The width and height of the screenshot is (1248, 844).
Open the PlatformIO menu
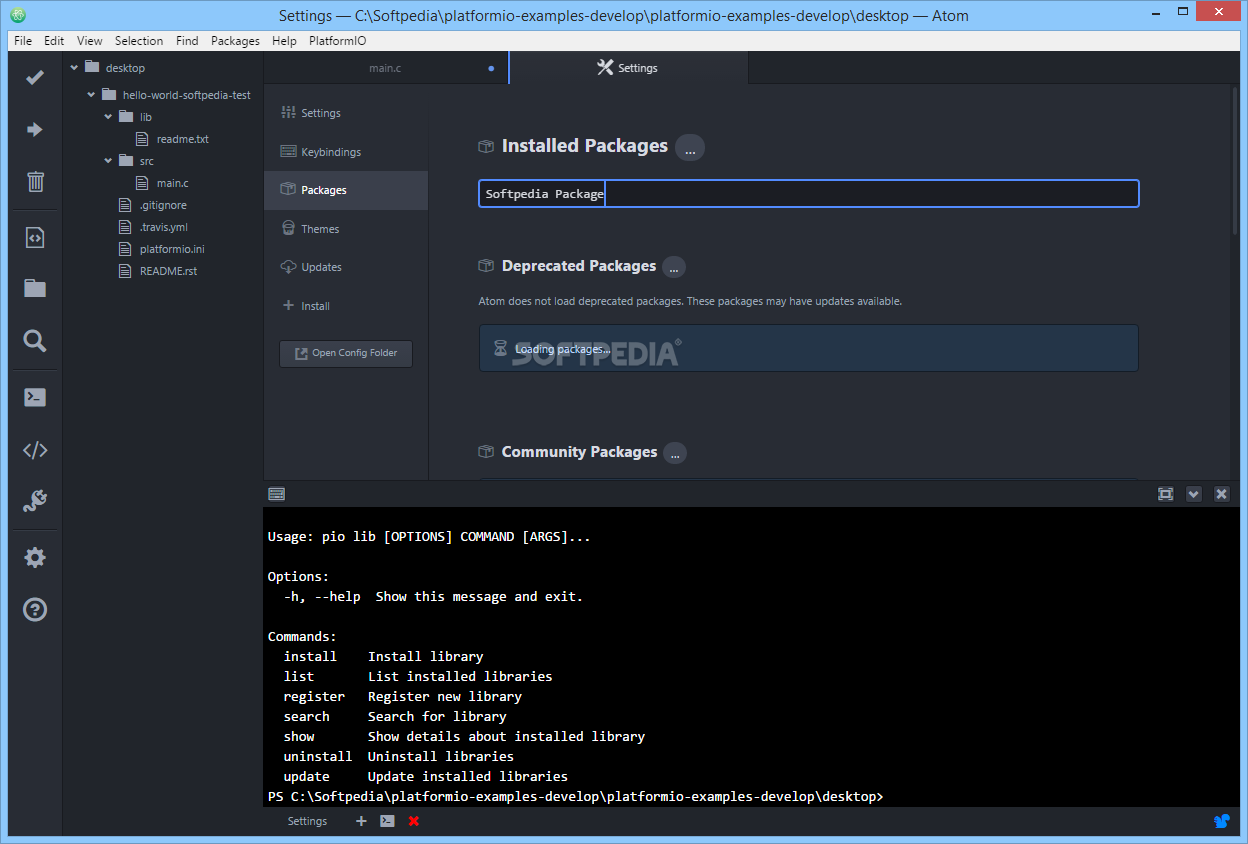338,41
